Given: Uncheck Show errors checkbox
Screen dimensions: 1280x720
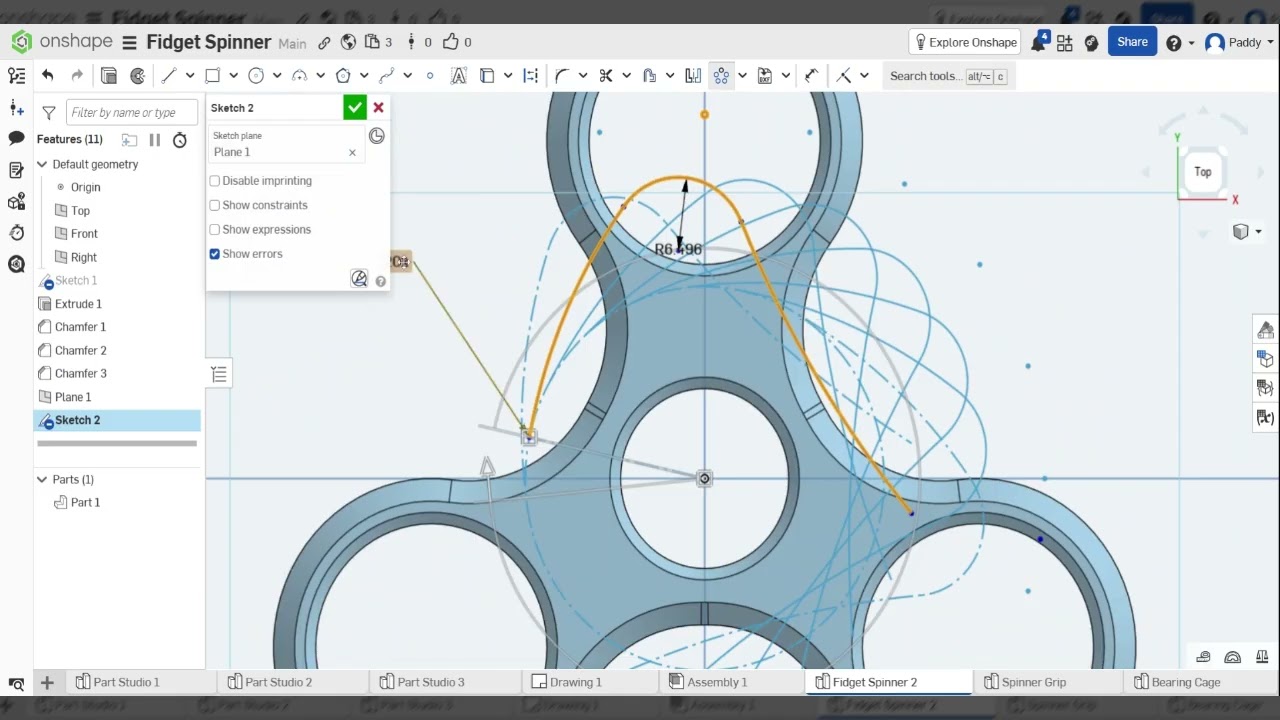Looking at the screenshot, I should [215, 254].
